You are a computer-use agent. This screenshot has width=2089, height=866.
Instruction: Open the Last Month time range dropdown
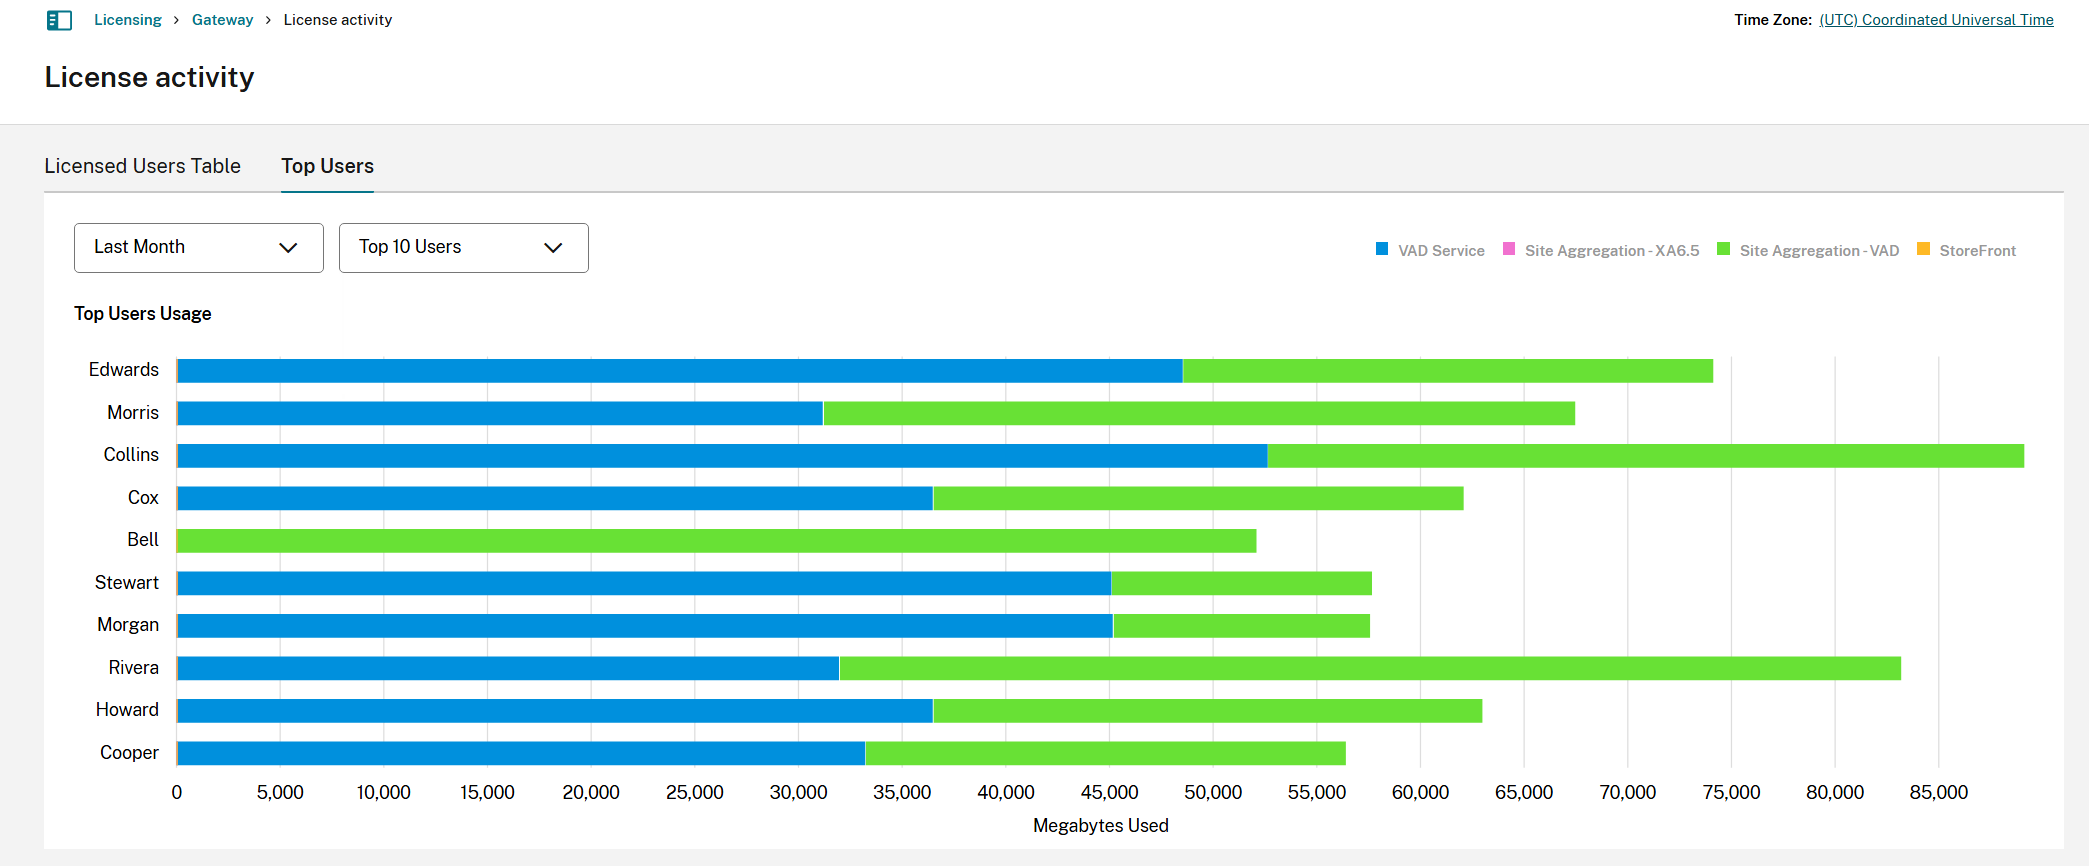198,248
